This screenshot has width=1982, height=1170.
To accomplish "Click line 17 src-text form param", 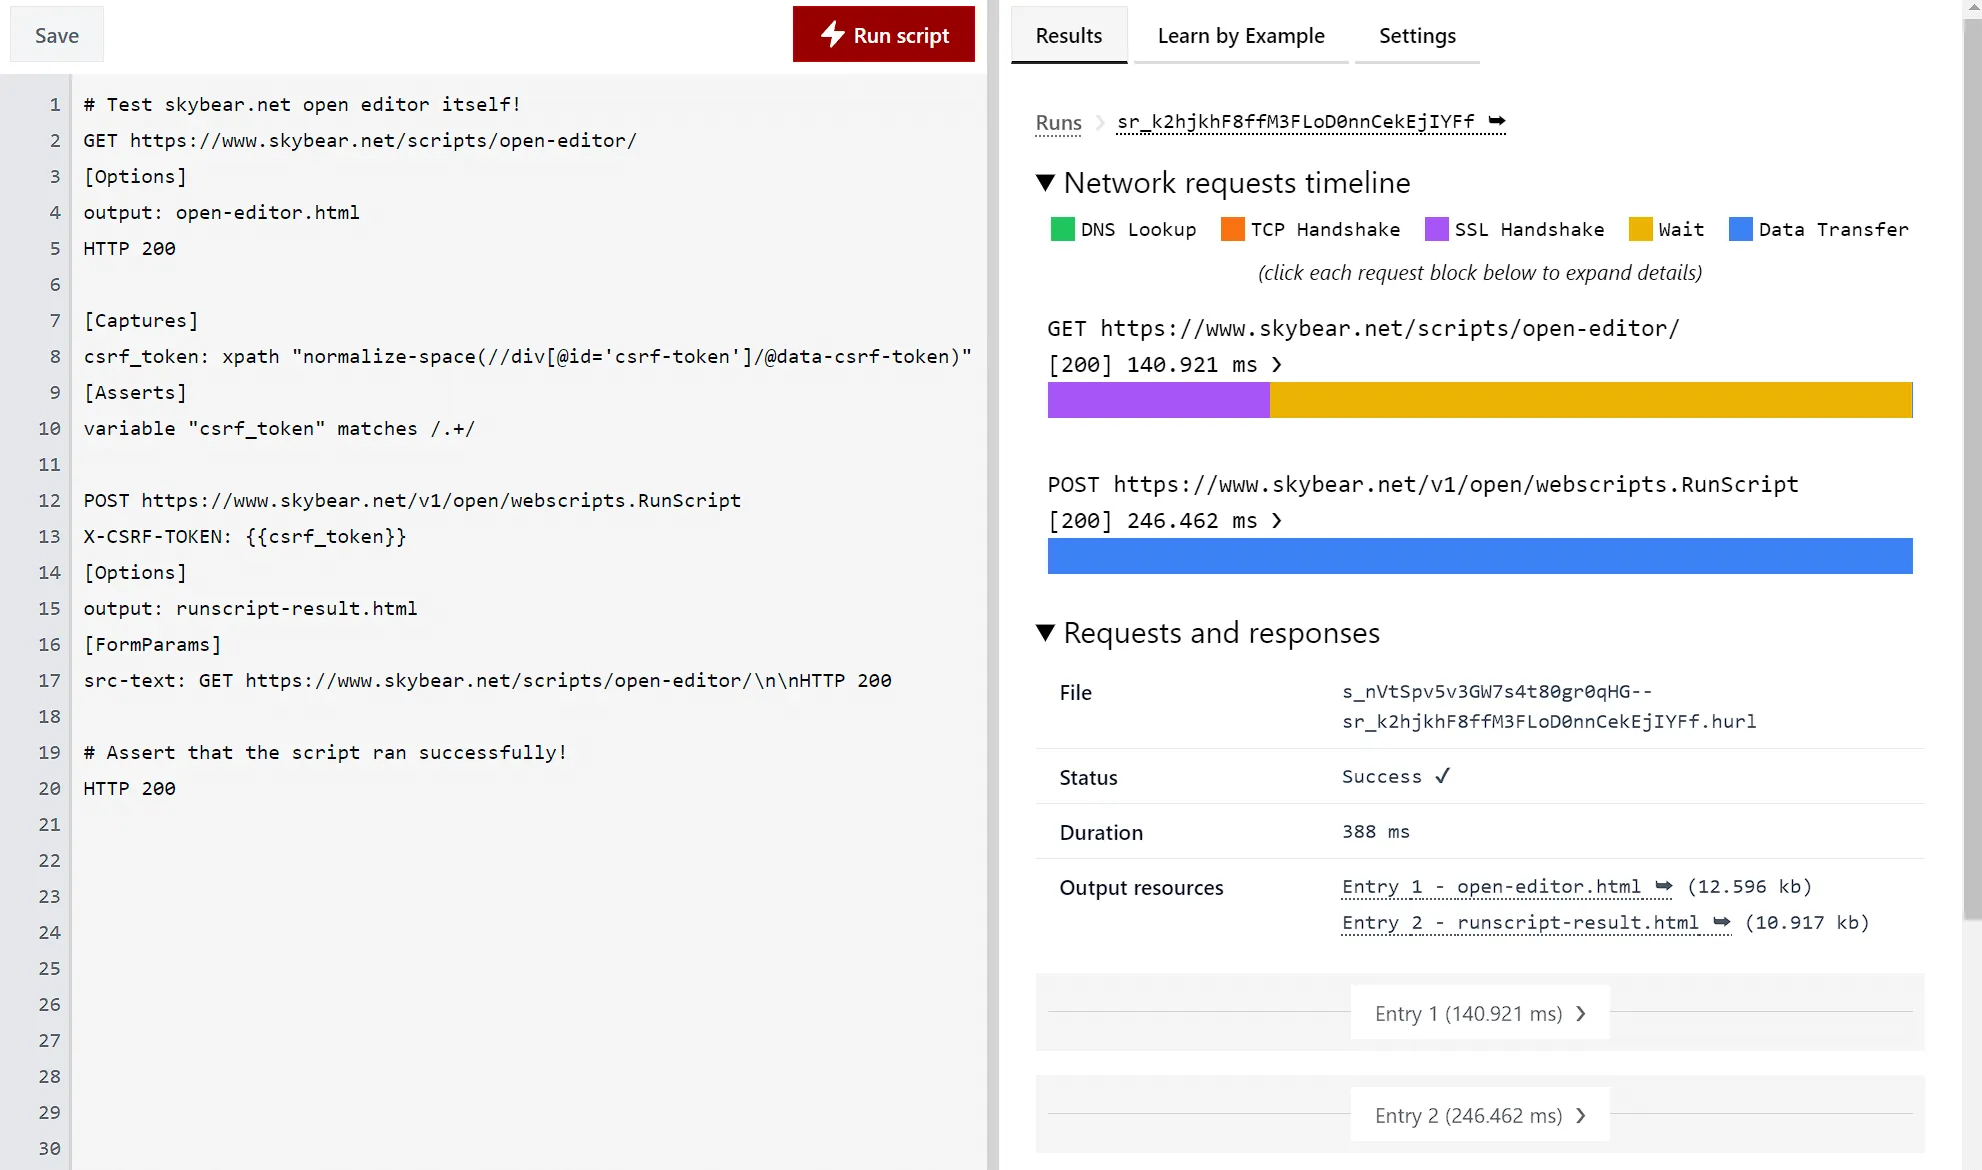I will 487,681.
